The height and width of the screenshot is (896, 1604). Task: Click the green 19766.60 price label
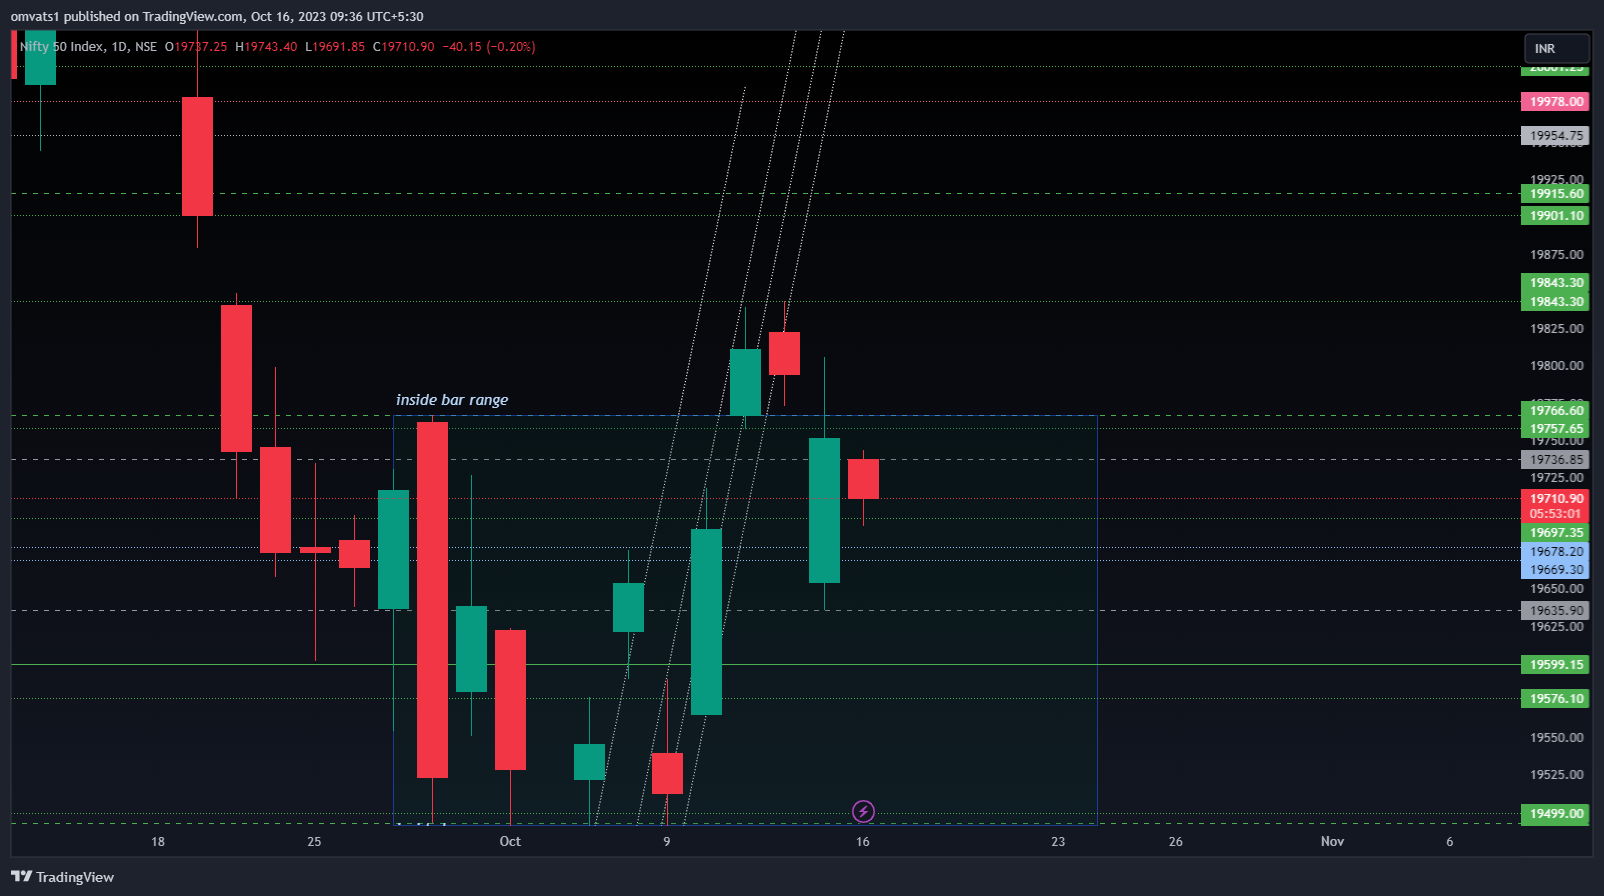point(1555,411)
